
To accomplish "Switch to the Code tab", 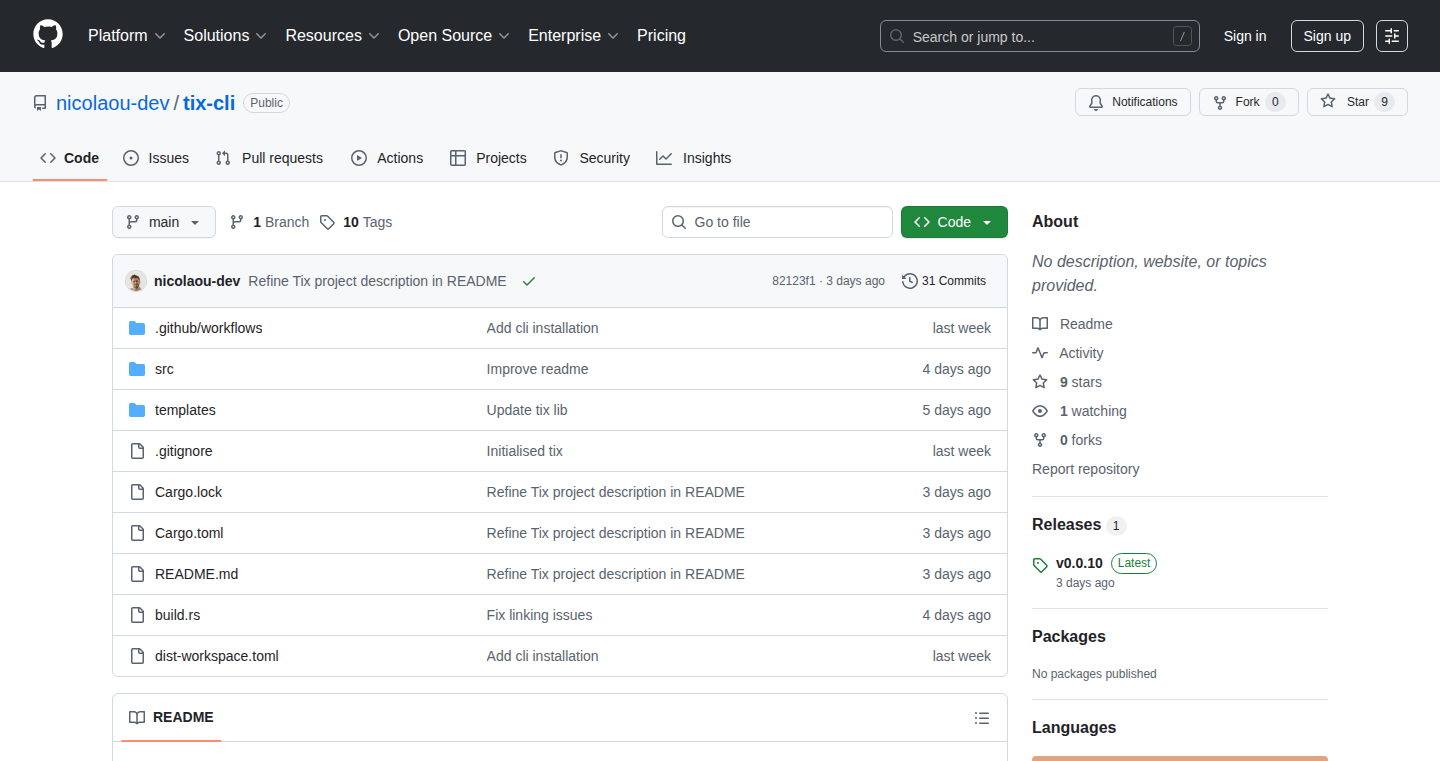I will (70, 158).
